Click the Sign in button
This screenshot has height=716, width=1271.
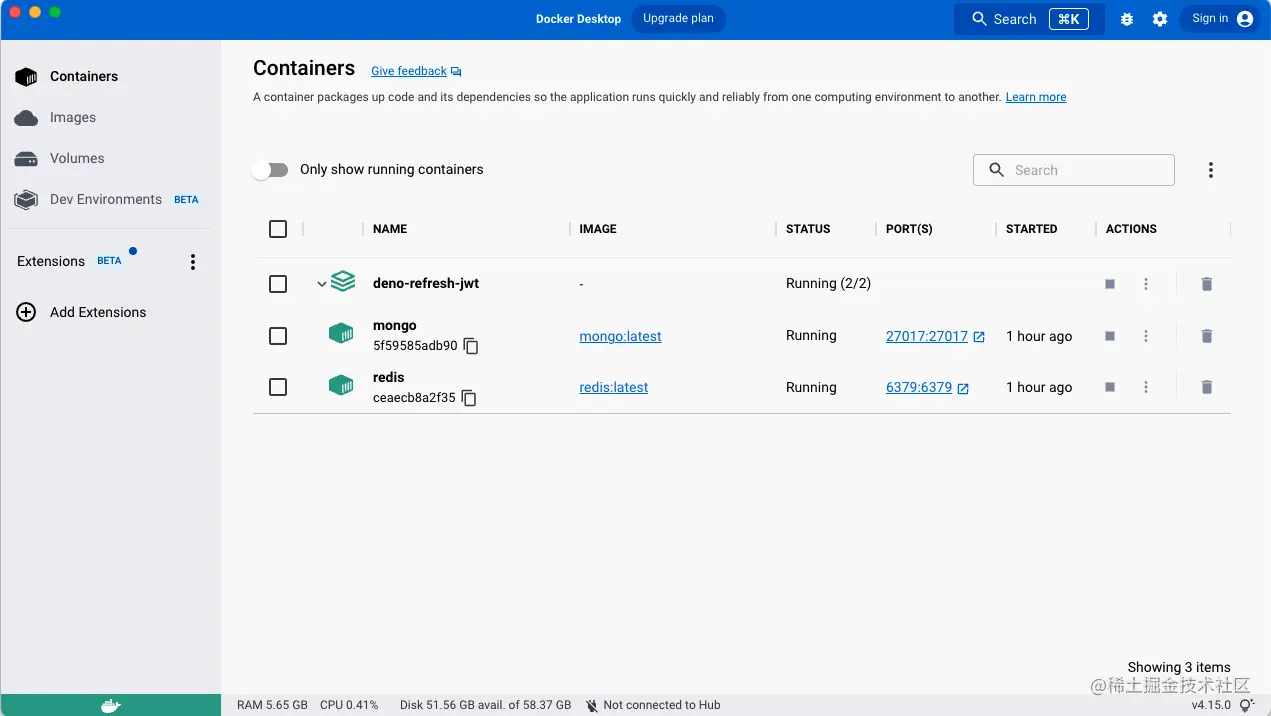[1221, 19]
